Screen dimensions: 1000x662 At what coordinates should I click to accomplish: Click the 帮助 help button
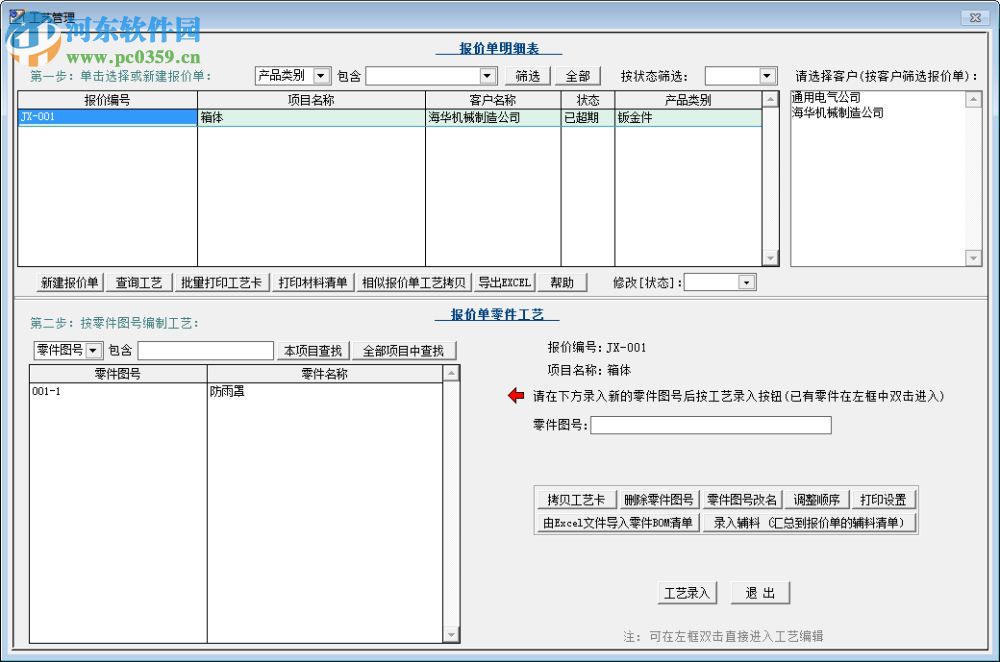click(x=562, y=283)
